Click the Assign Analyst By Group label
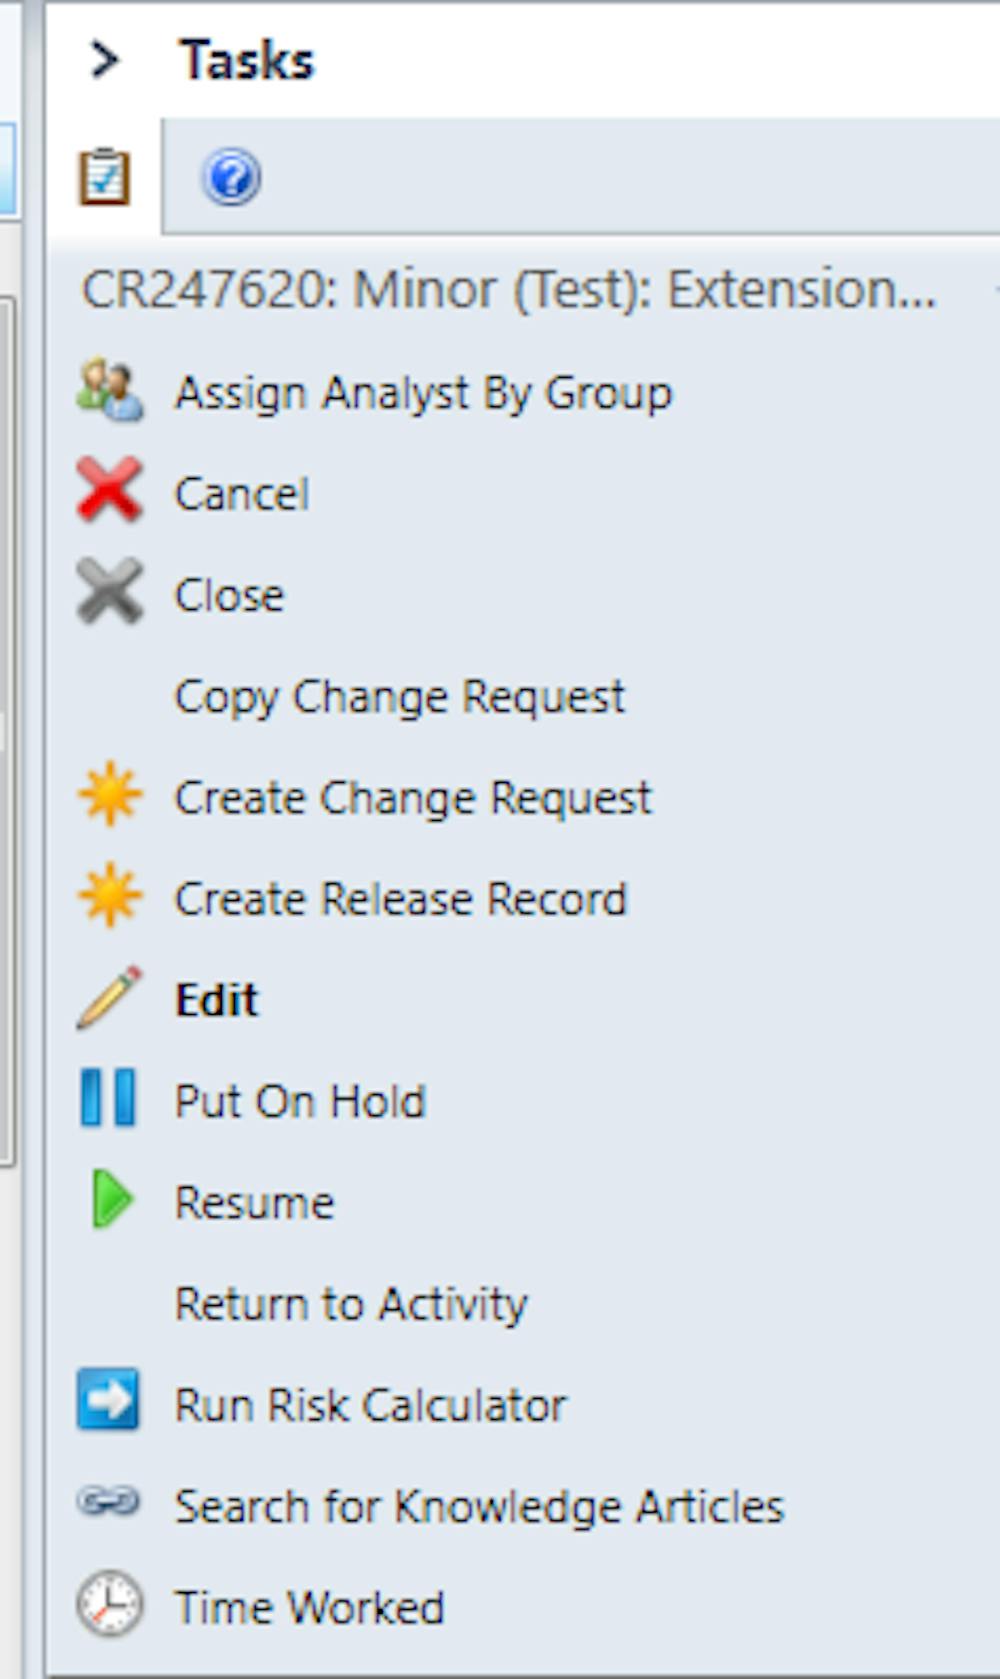1000x1679 pixels. (x=423, y=393)
